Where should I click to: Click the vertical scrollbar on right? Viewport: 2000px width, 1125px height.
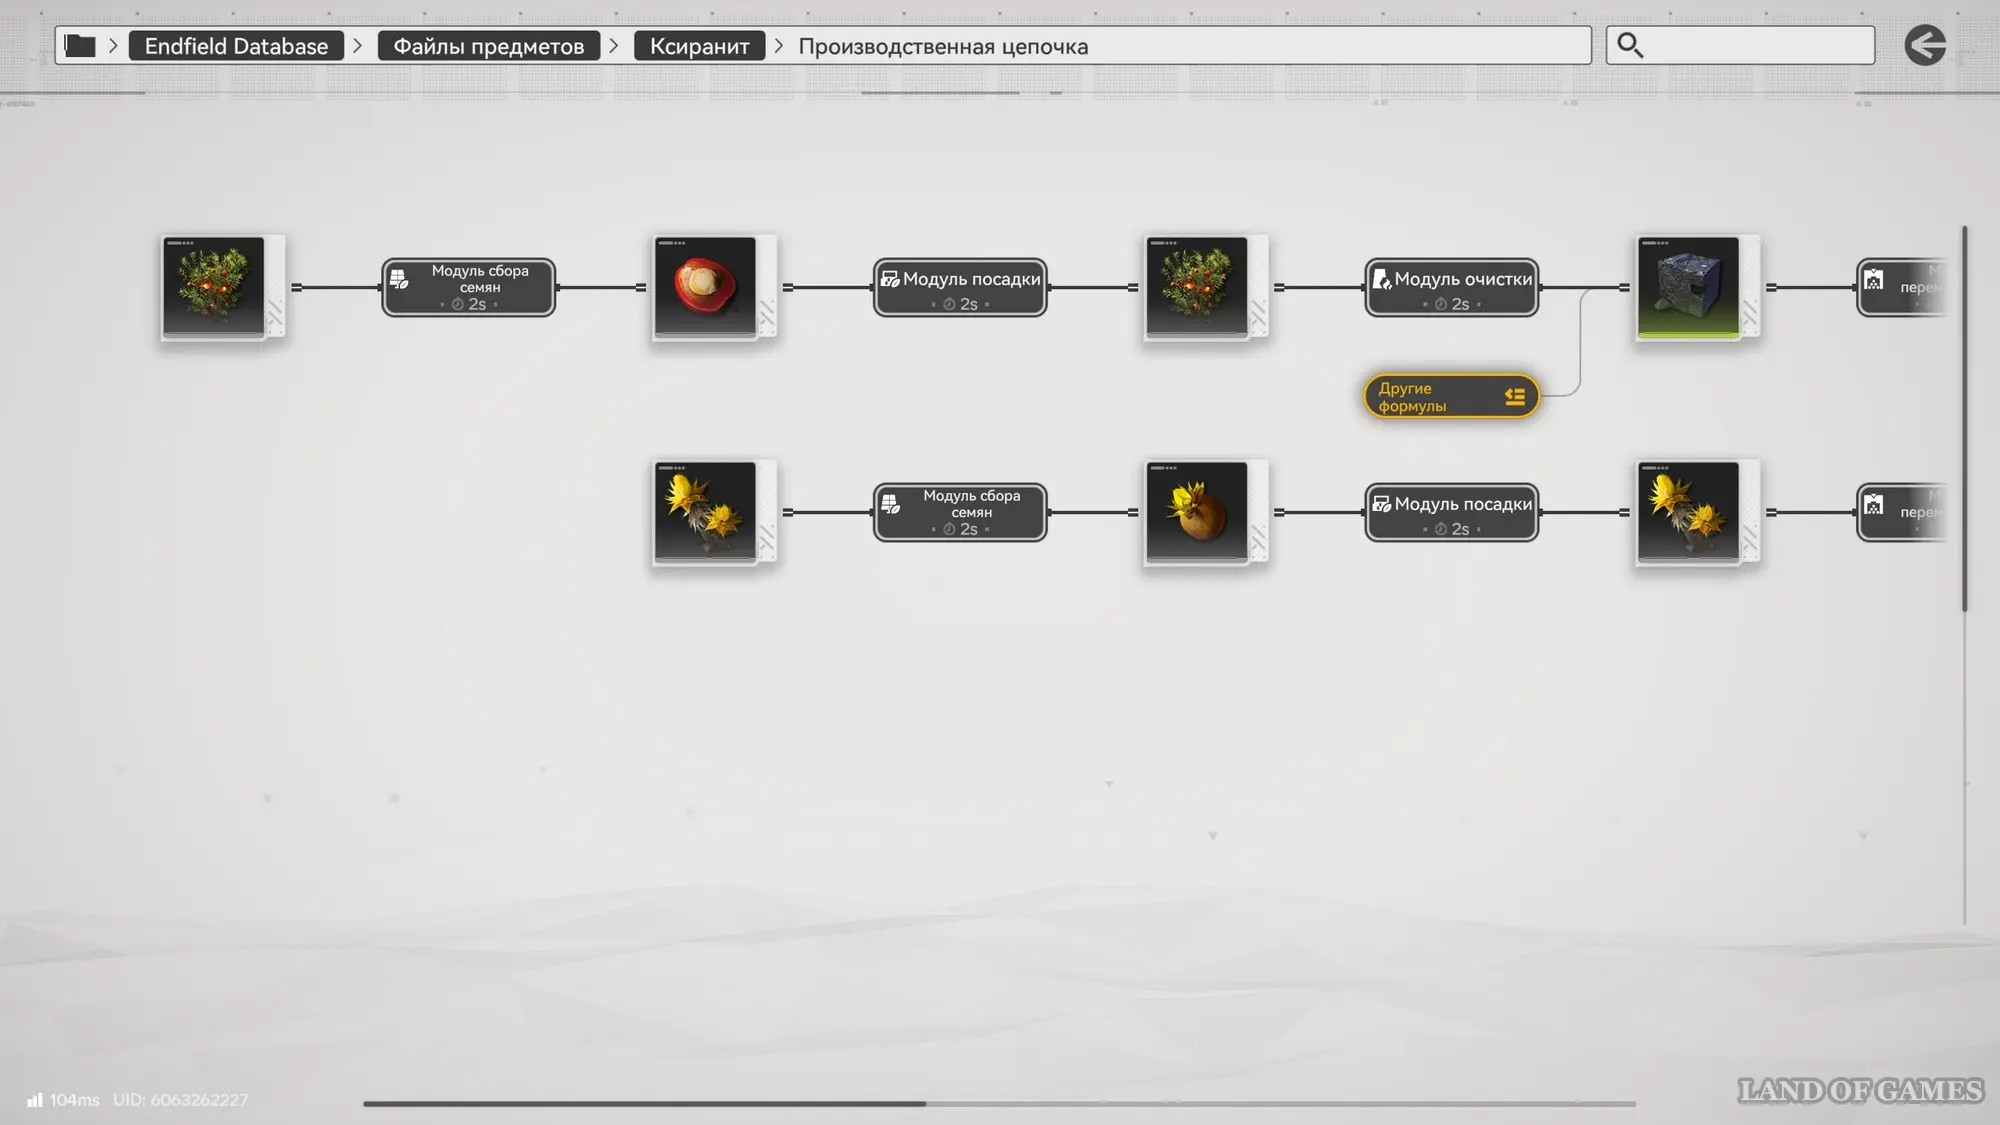point(1964,420)
